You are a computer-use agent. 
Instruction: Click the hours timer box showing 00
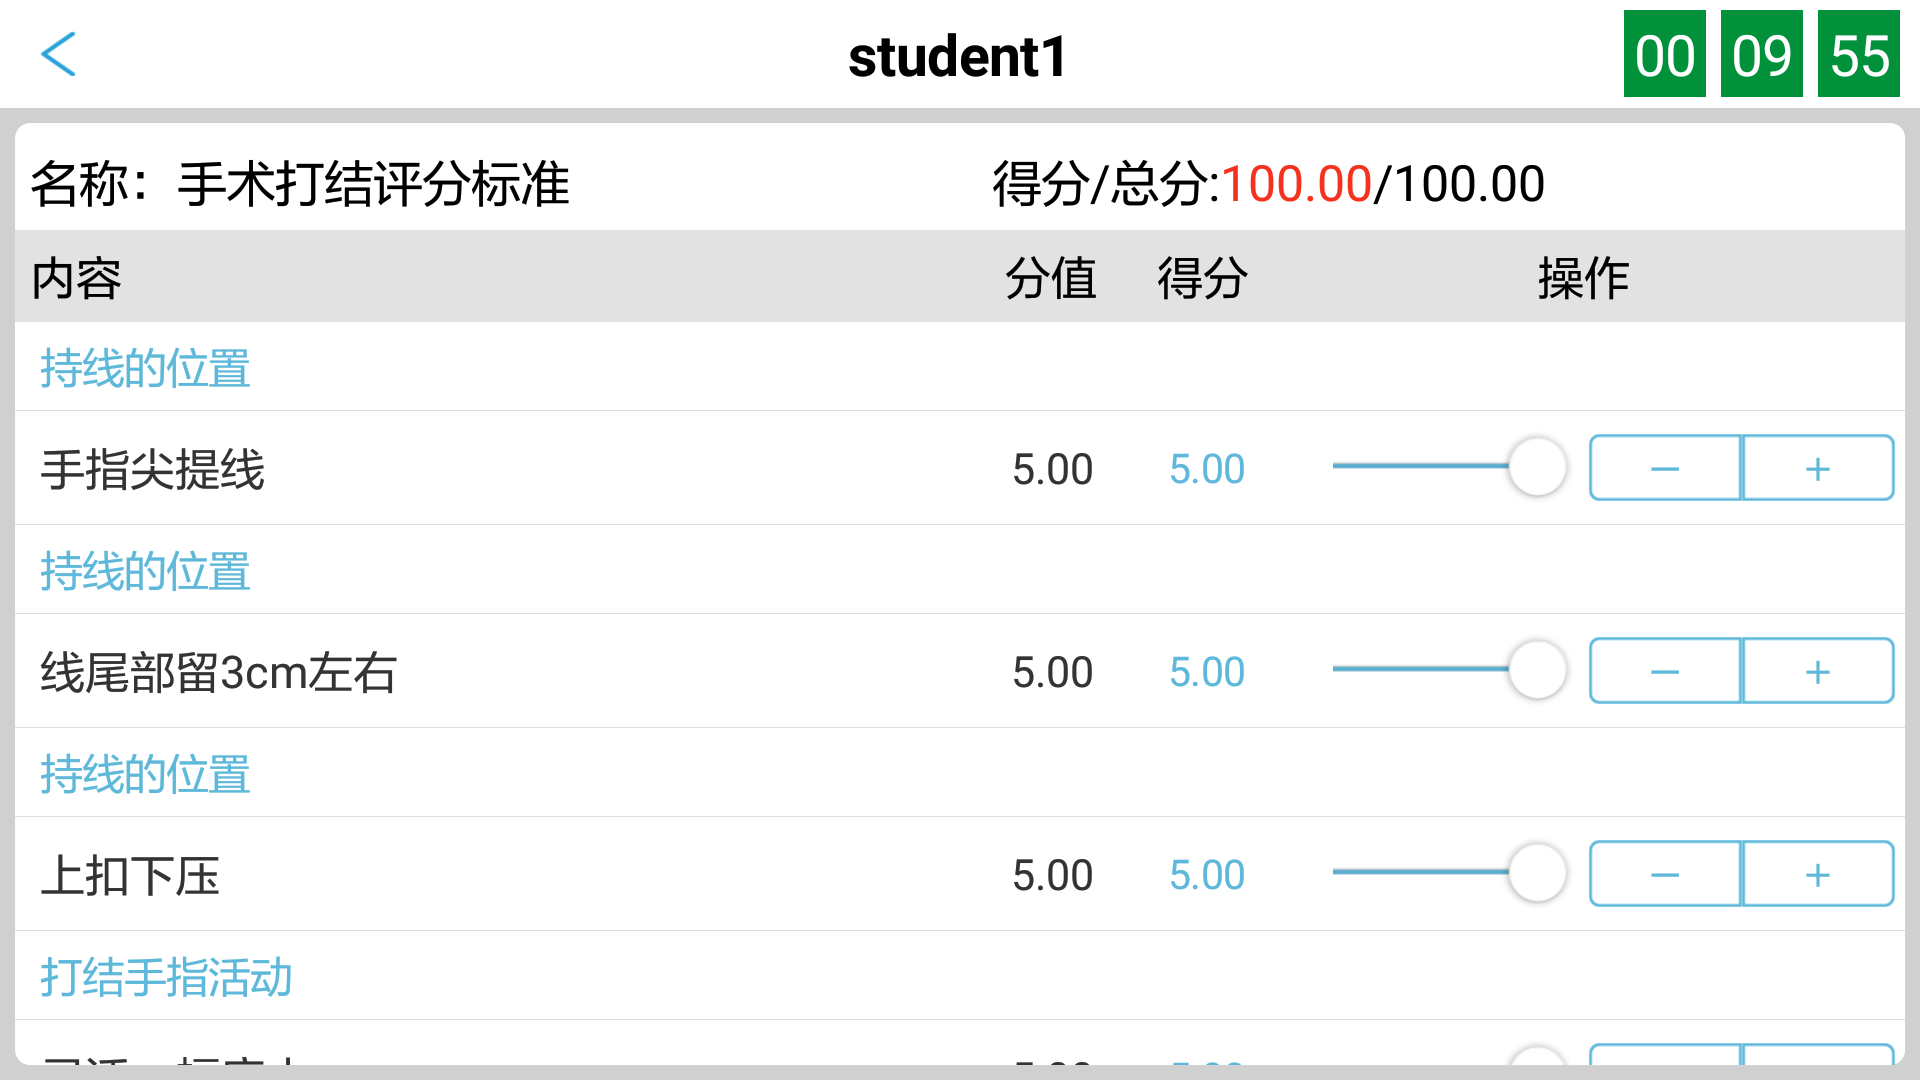(x=1663, y=55)
